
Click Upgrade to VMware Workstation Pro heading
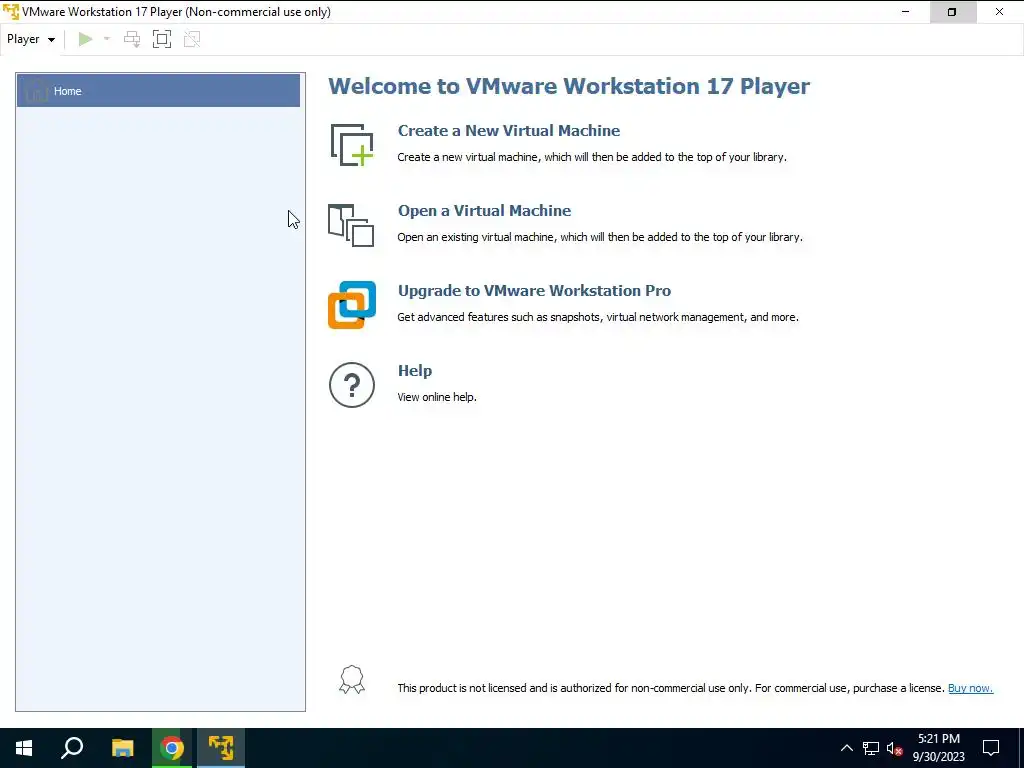click(534, 291)
